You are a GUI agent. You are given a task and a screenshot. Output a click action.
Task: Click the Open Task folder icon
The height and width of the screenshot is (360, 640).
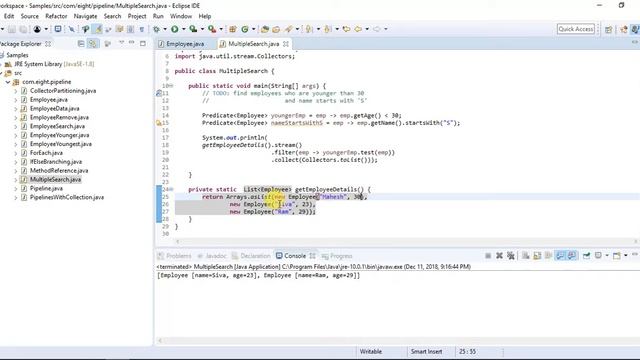(x=276, y=29)
